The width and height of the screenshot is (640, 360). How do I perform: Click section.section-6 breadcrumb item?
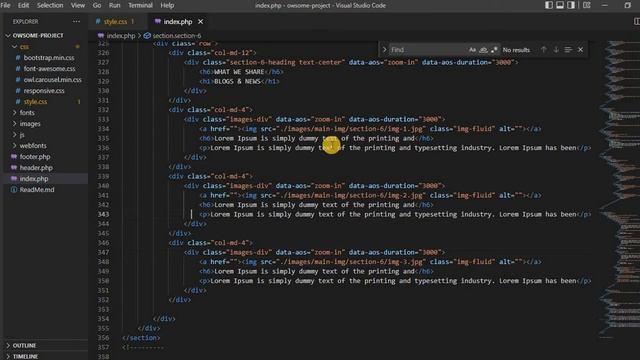(x=177, y=36)
